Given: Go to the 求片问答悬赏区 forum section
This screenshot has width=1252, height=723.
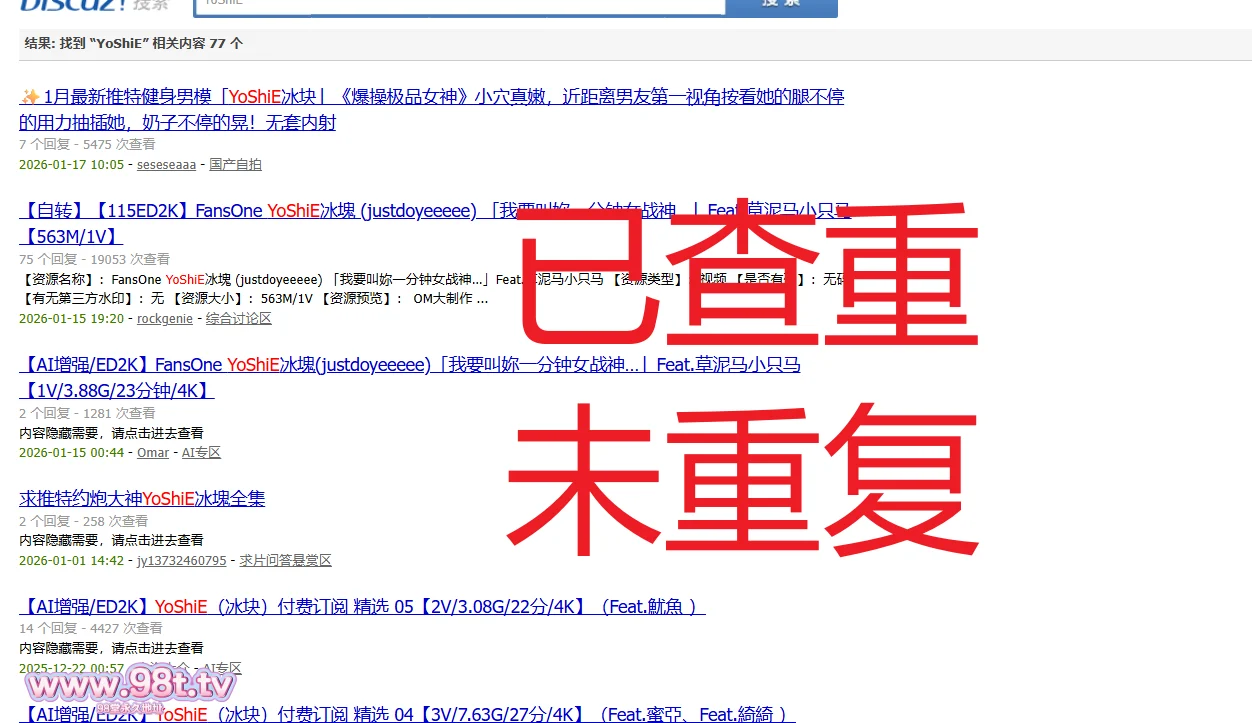Looking at the screenshot, I should coord(285,561).
